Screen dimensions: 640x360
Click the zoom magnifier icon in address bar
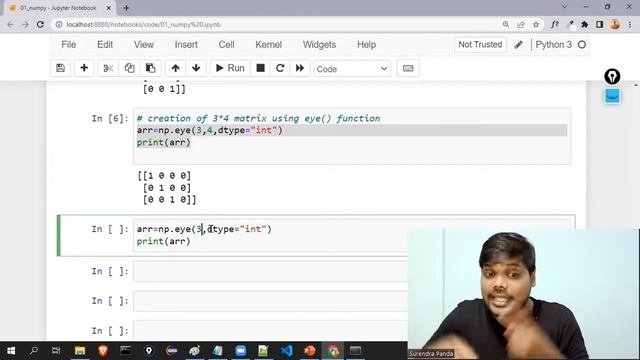[x=506, y=24]
